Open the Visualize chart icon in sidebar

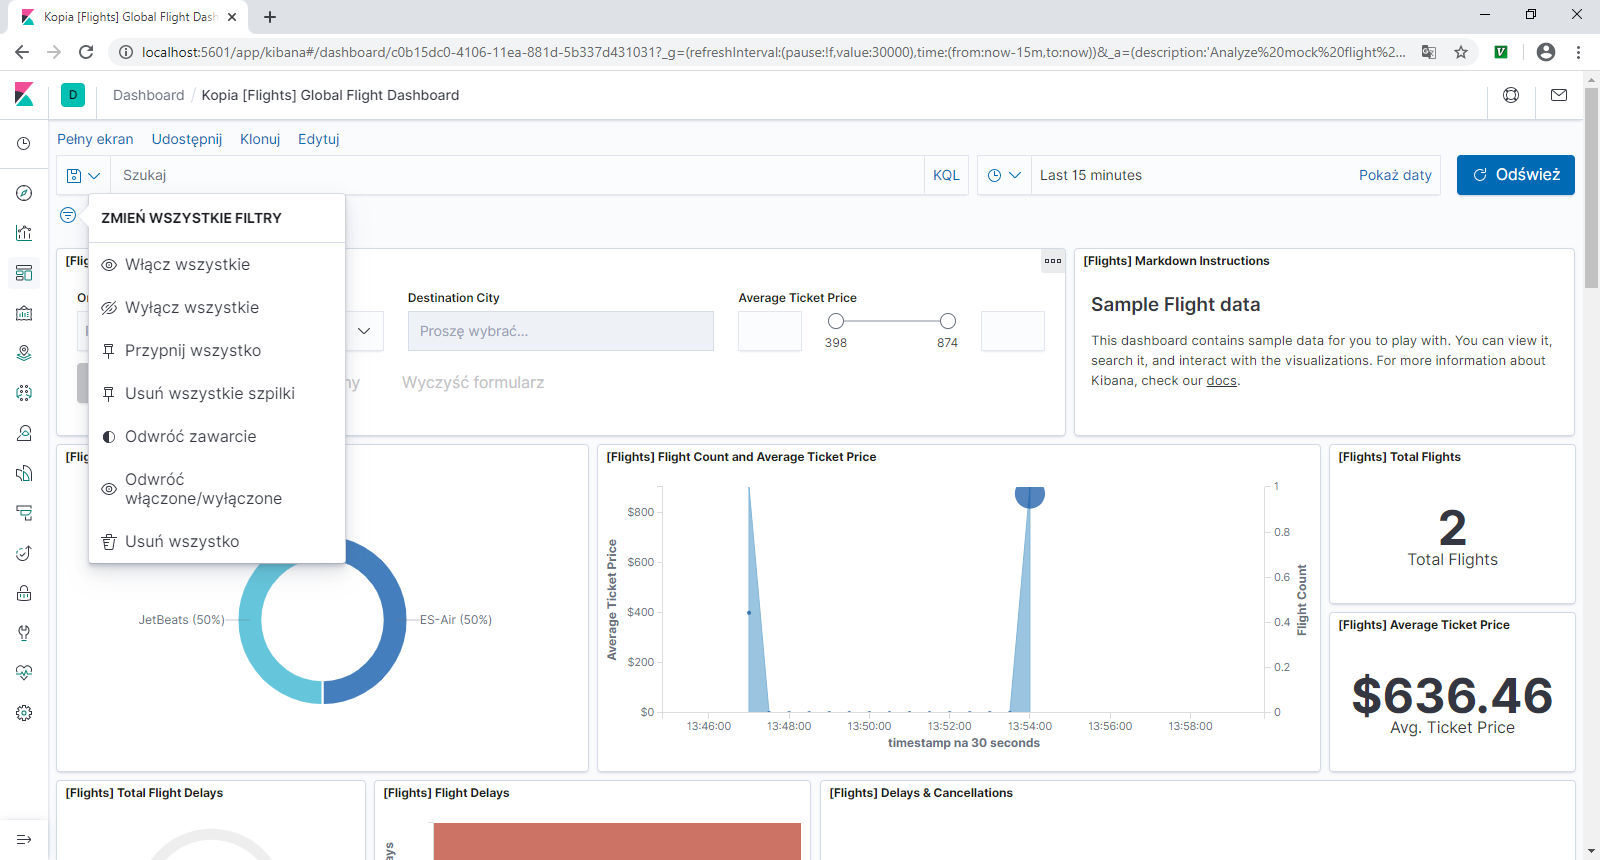pos(24,233)
